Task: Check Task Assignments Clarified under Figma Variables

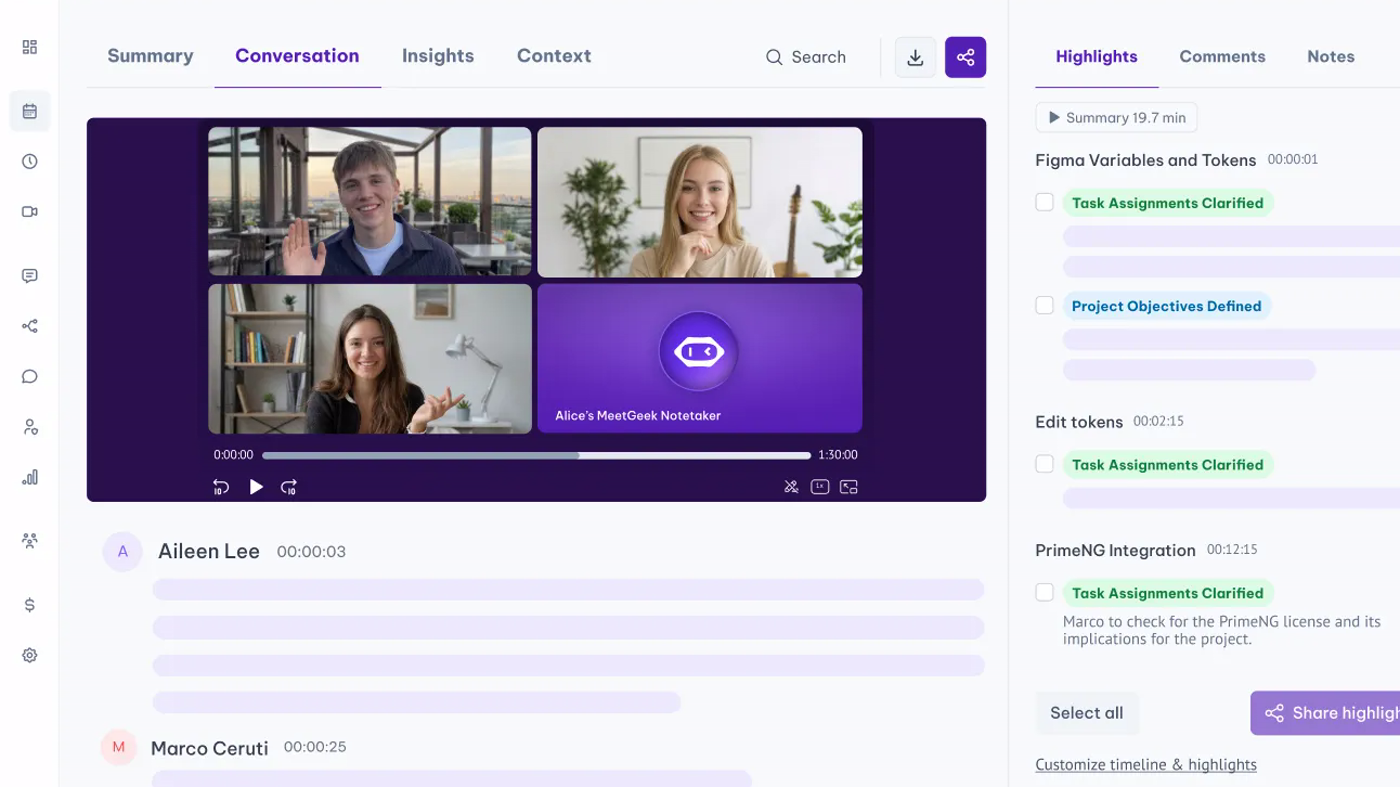Action: point(1045,202)
